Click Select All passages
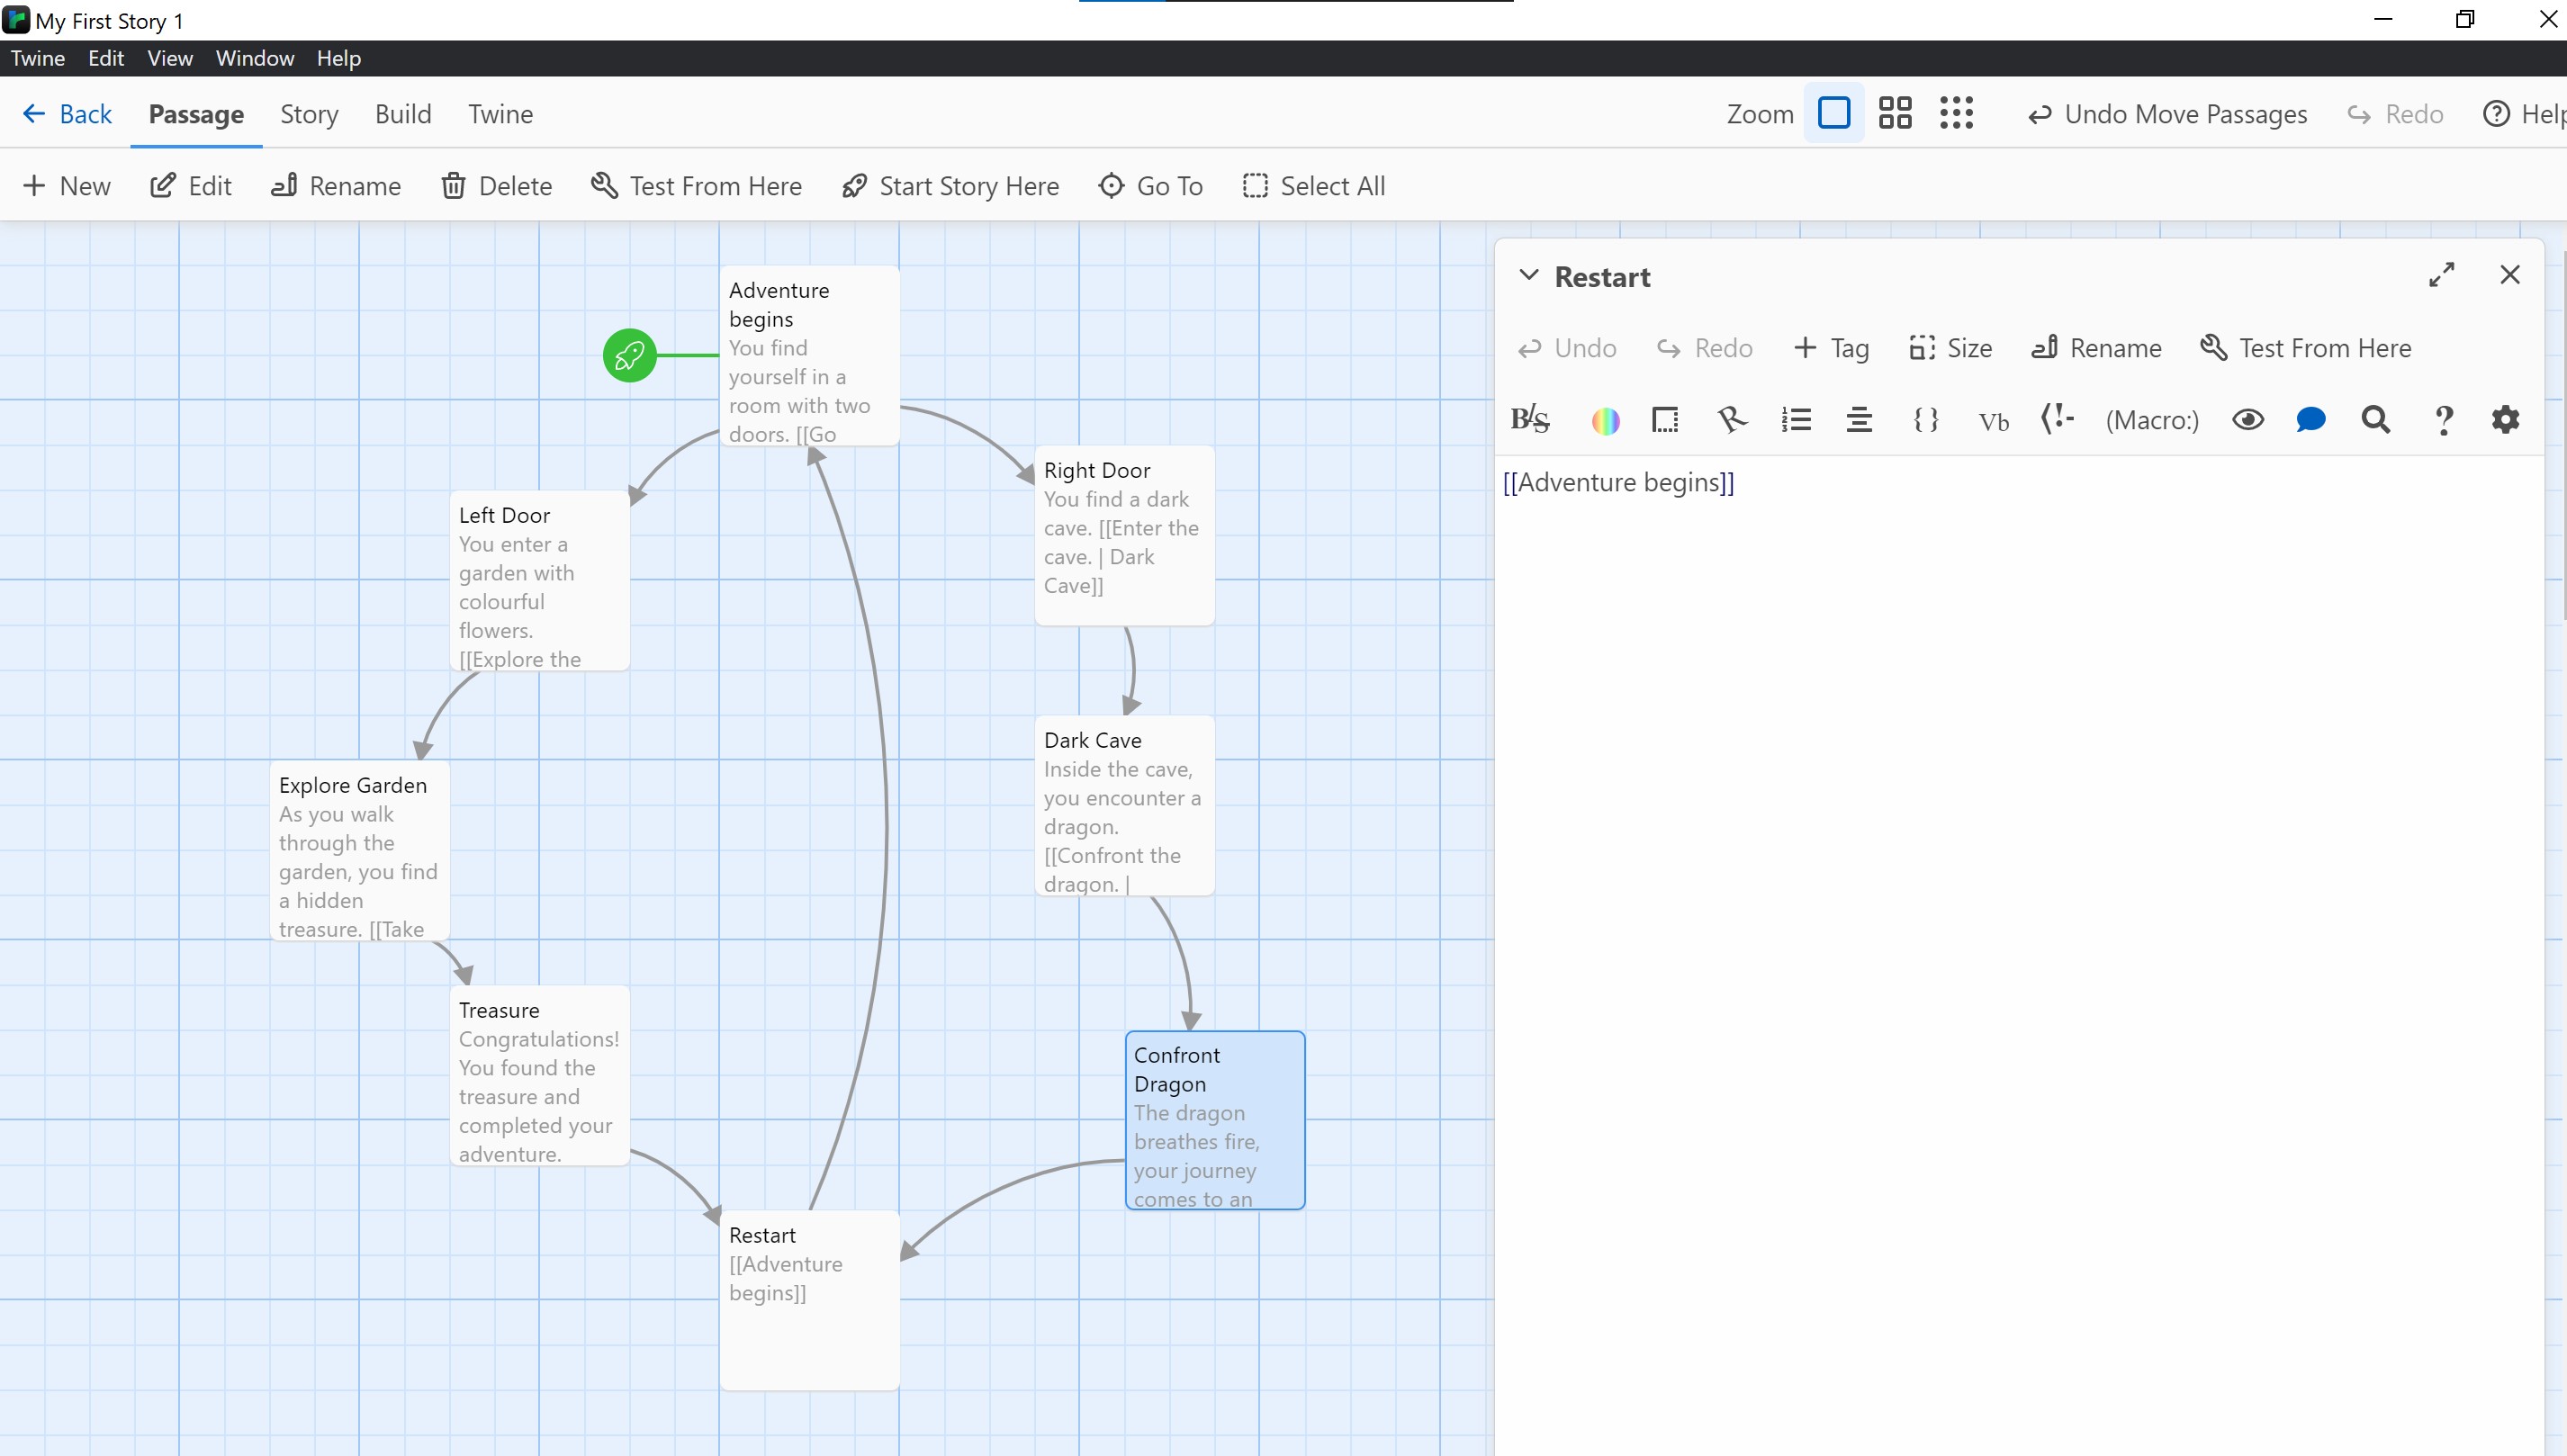This screenshot has height=1456, width=2567. click(1313, 186)
